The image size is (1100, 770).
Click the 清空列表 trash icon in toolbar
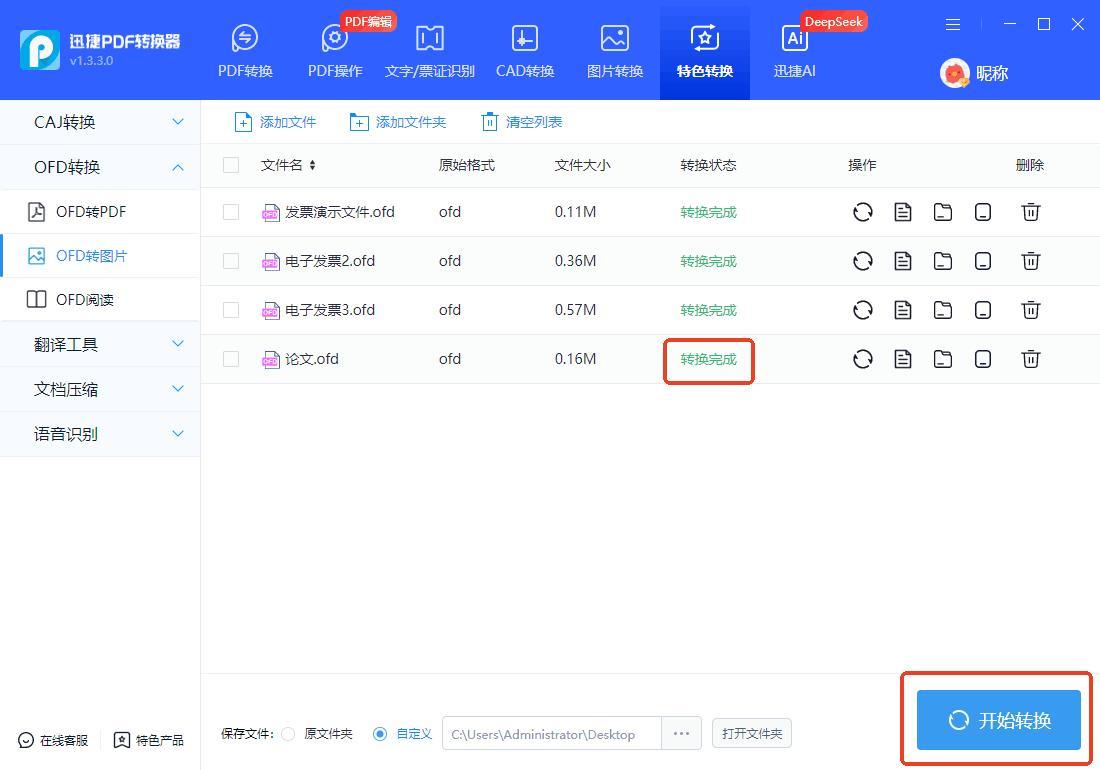(x=489, y=122)
